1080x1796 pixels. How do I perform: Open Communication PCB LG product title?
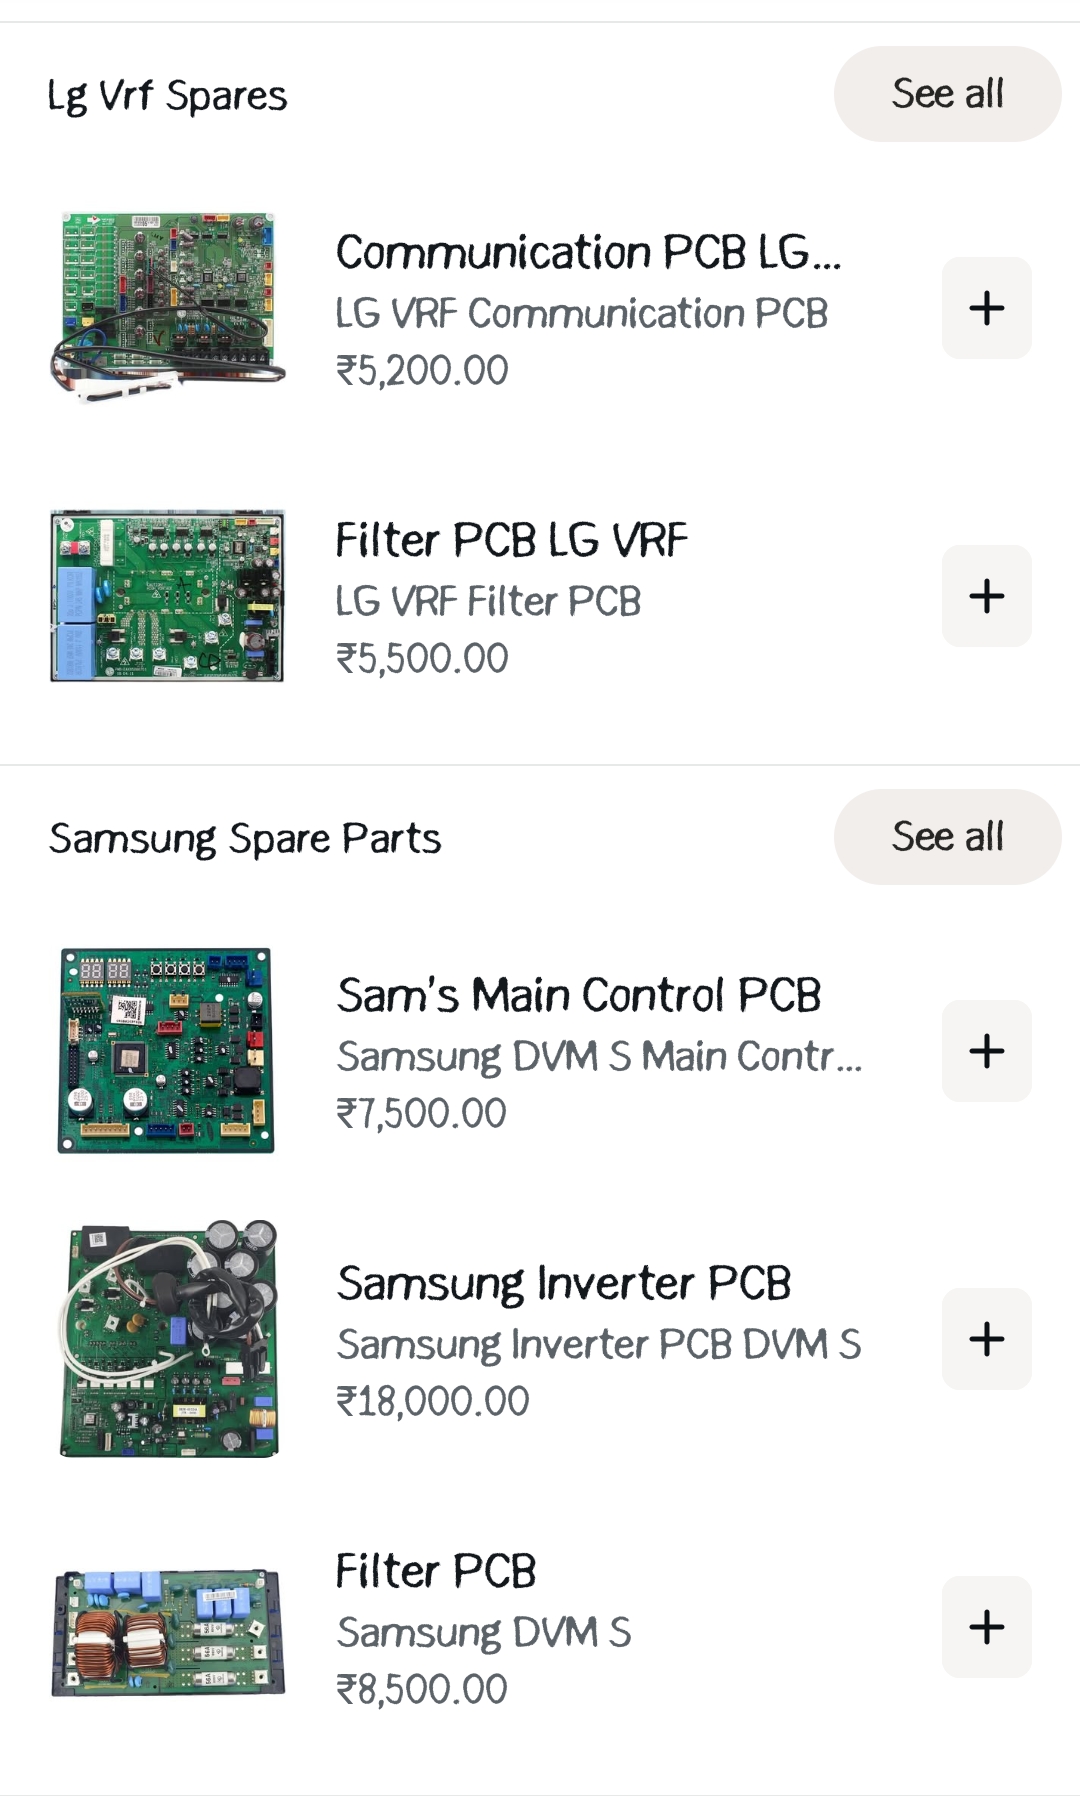coord(588,252)
